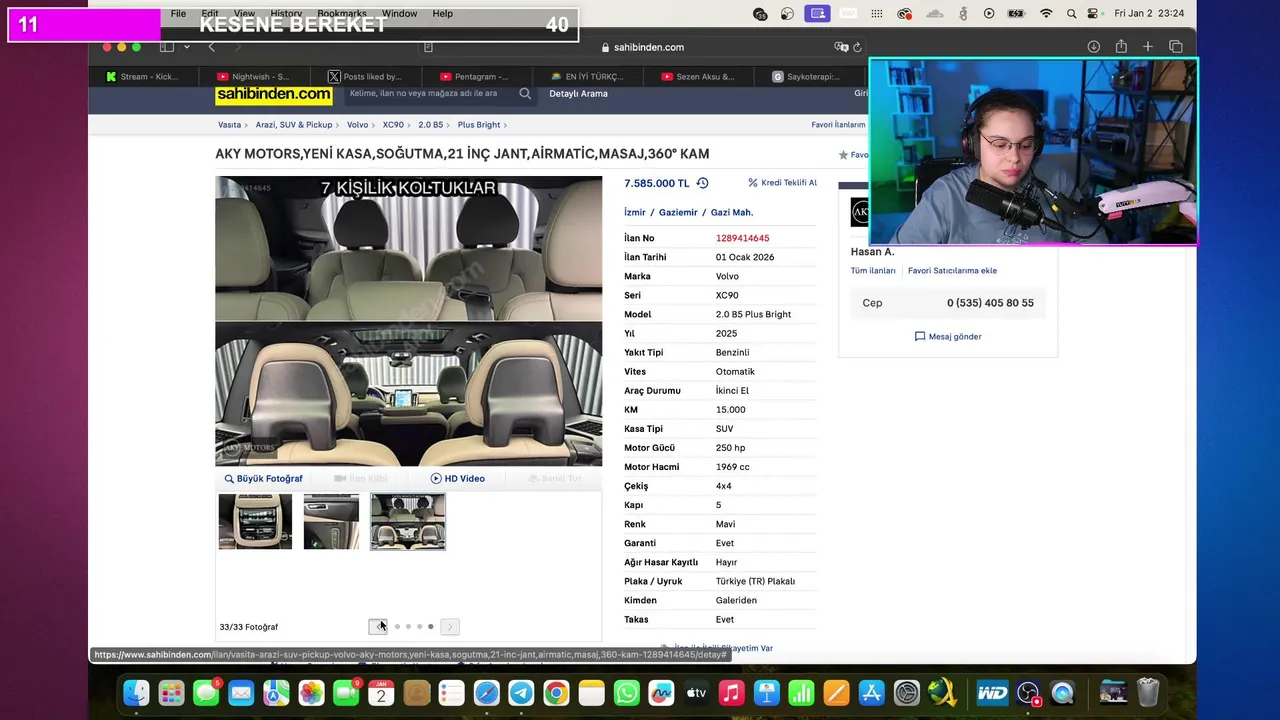The width and height of the screenshot is (1280, 720).
Task: Click Volvo breadcrumb
Action: [x=357, y=125]
